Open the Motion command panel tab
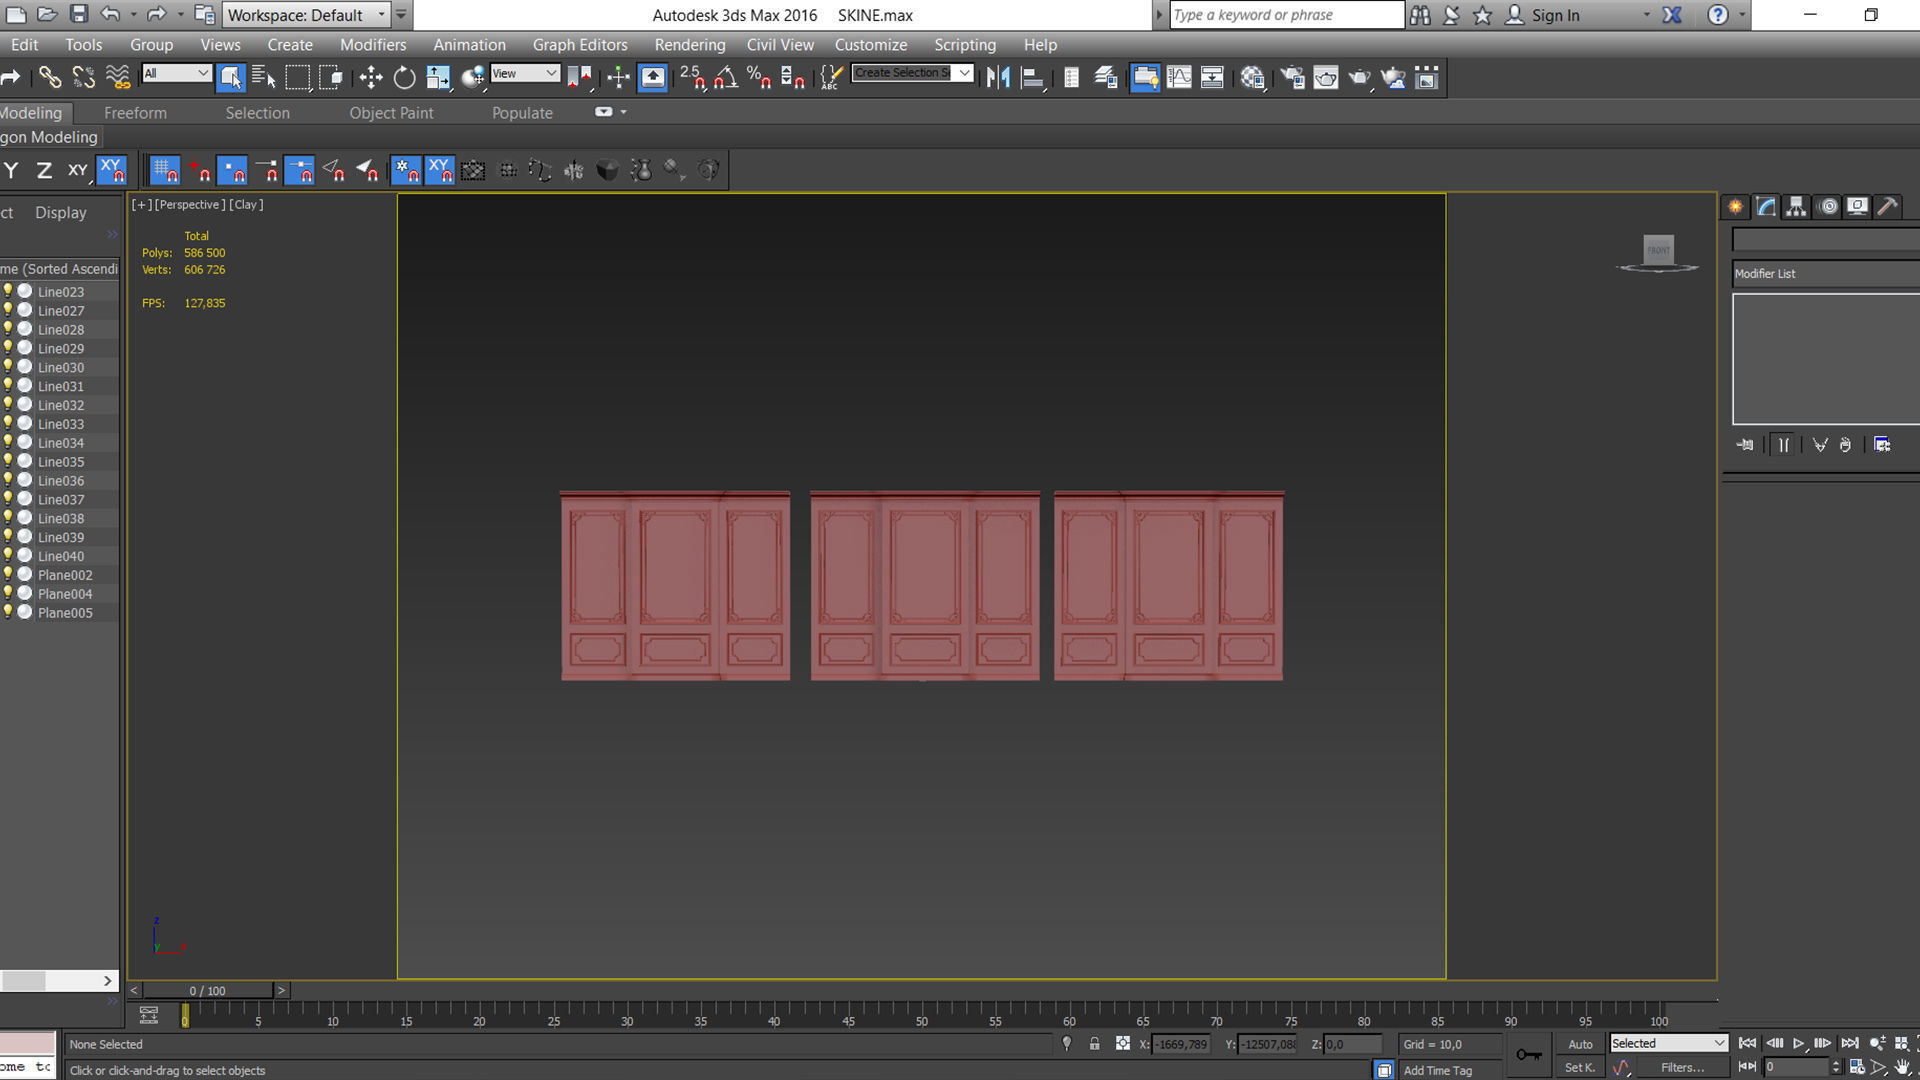Screen dimensions: 1920x1080 [1828, 206]
